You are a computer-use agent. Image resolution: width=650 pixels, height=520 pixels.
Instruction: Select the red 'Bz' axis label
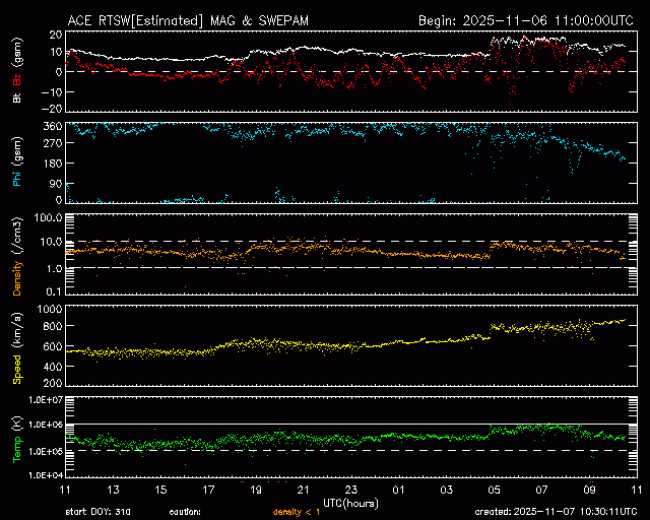point(17,79)
